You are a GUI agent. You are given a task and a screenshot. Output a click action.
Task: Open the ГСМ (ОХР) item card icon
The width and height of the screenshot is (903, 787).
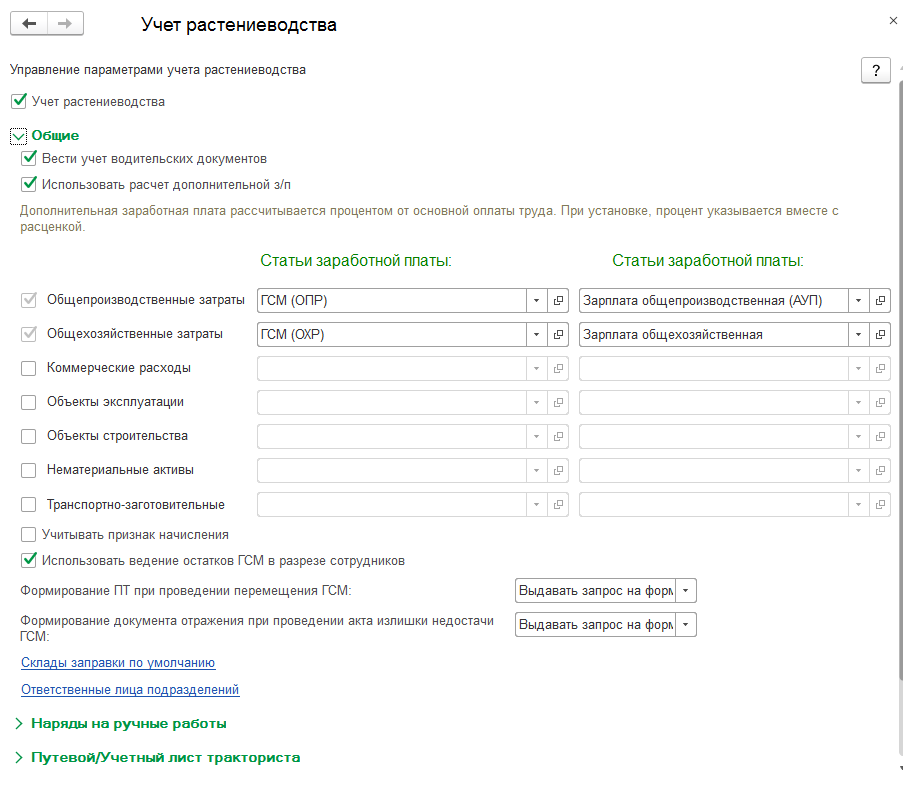click(x=558, y=334)
